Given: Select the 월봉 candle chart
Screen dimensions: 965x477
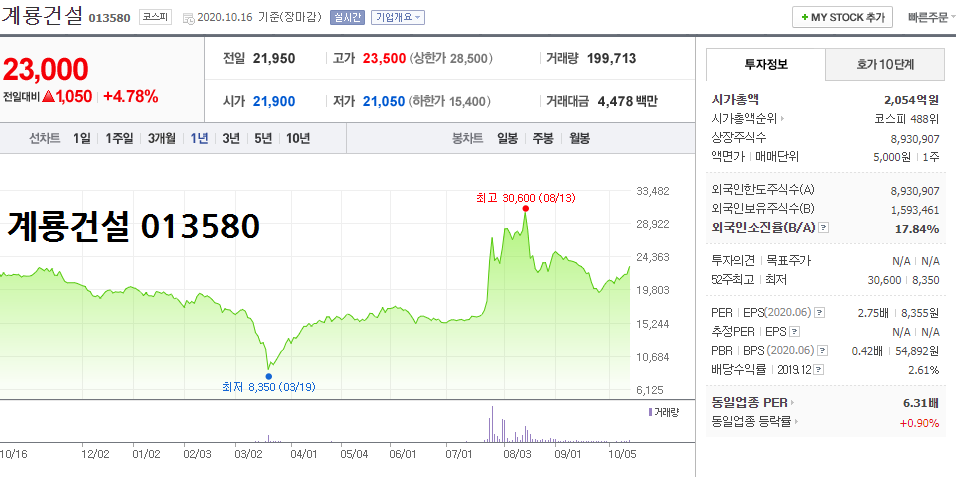Looking at the screenshot, I should coord(579,138).
